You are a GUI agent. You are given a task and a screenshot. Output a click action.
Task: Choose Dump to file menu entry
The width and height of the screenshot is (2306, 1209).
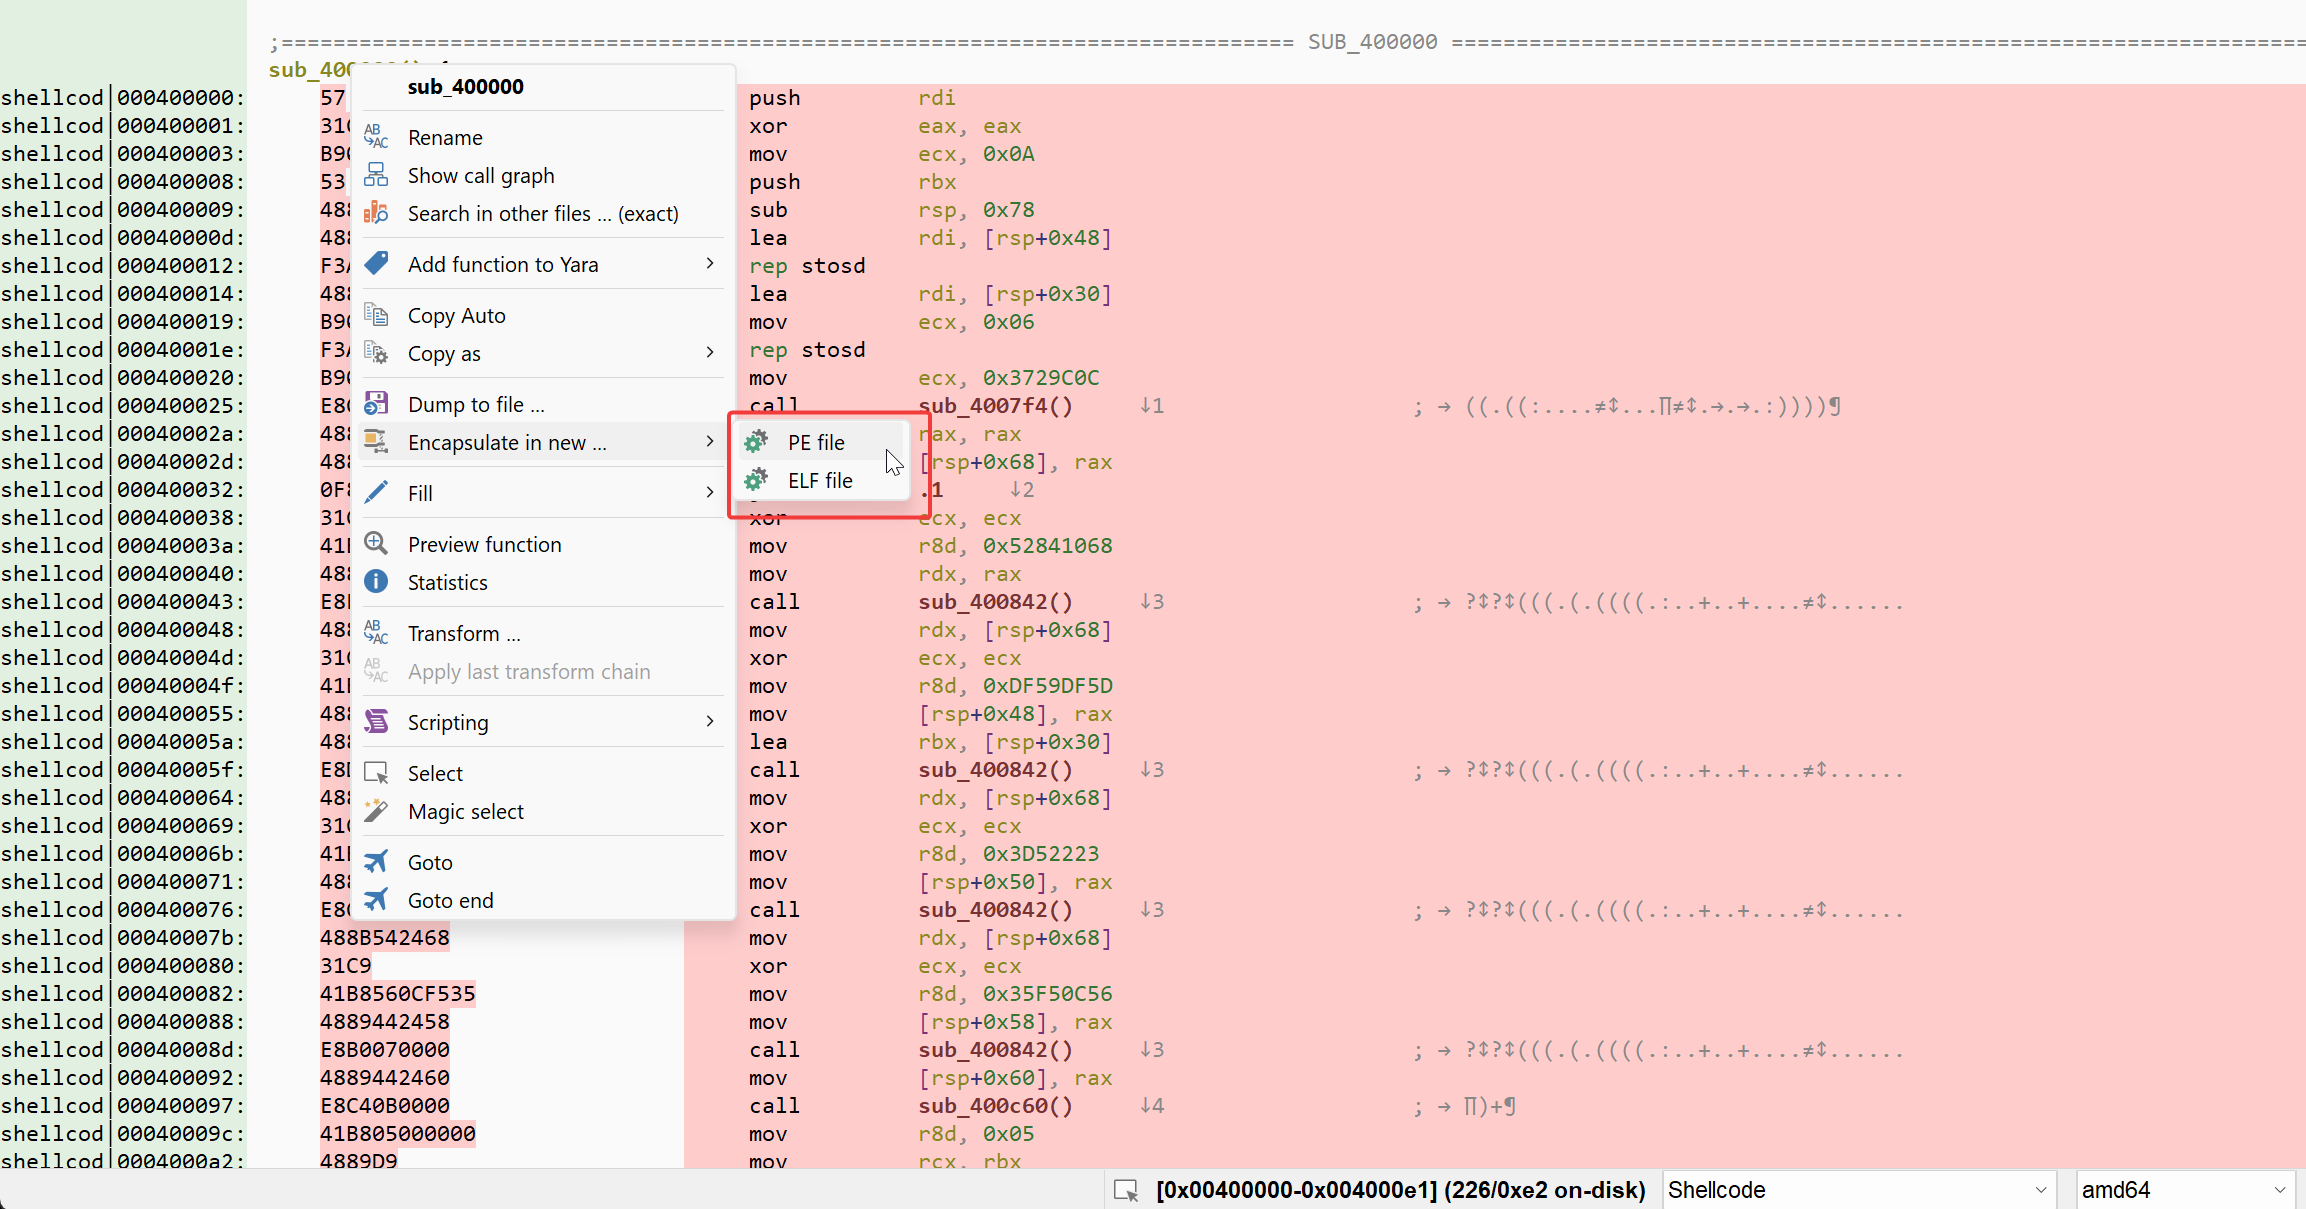click(543, 404)
